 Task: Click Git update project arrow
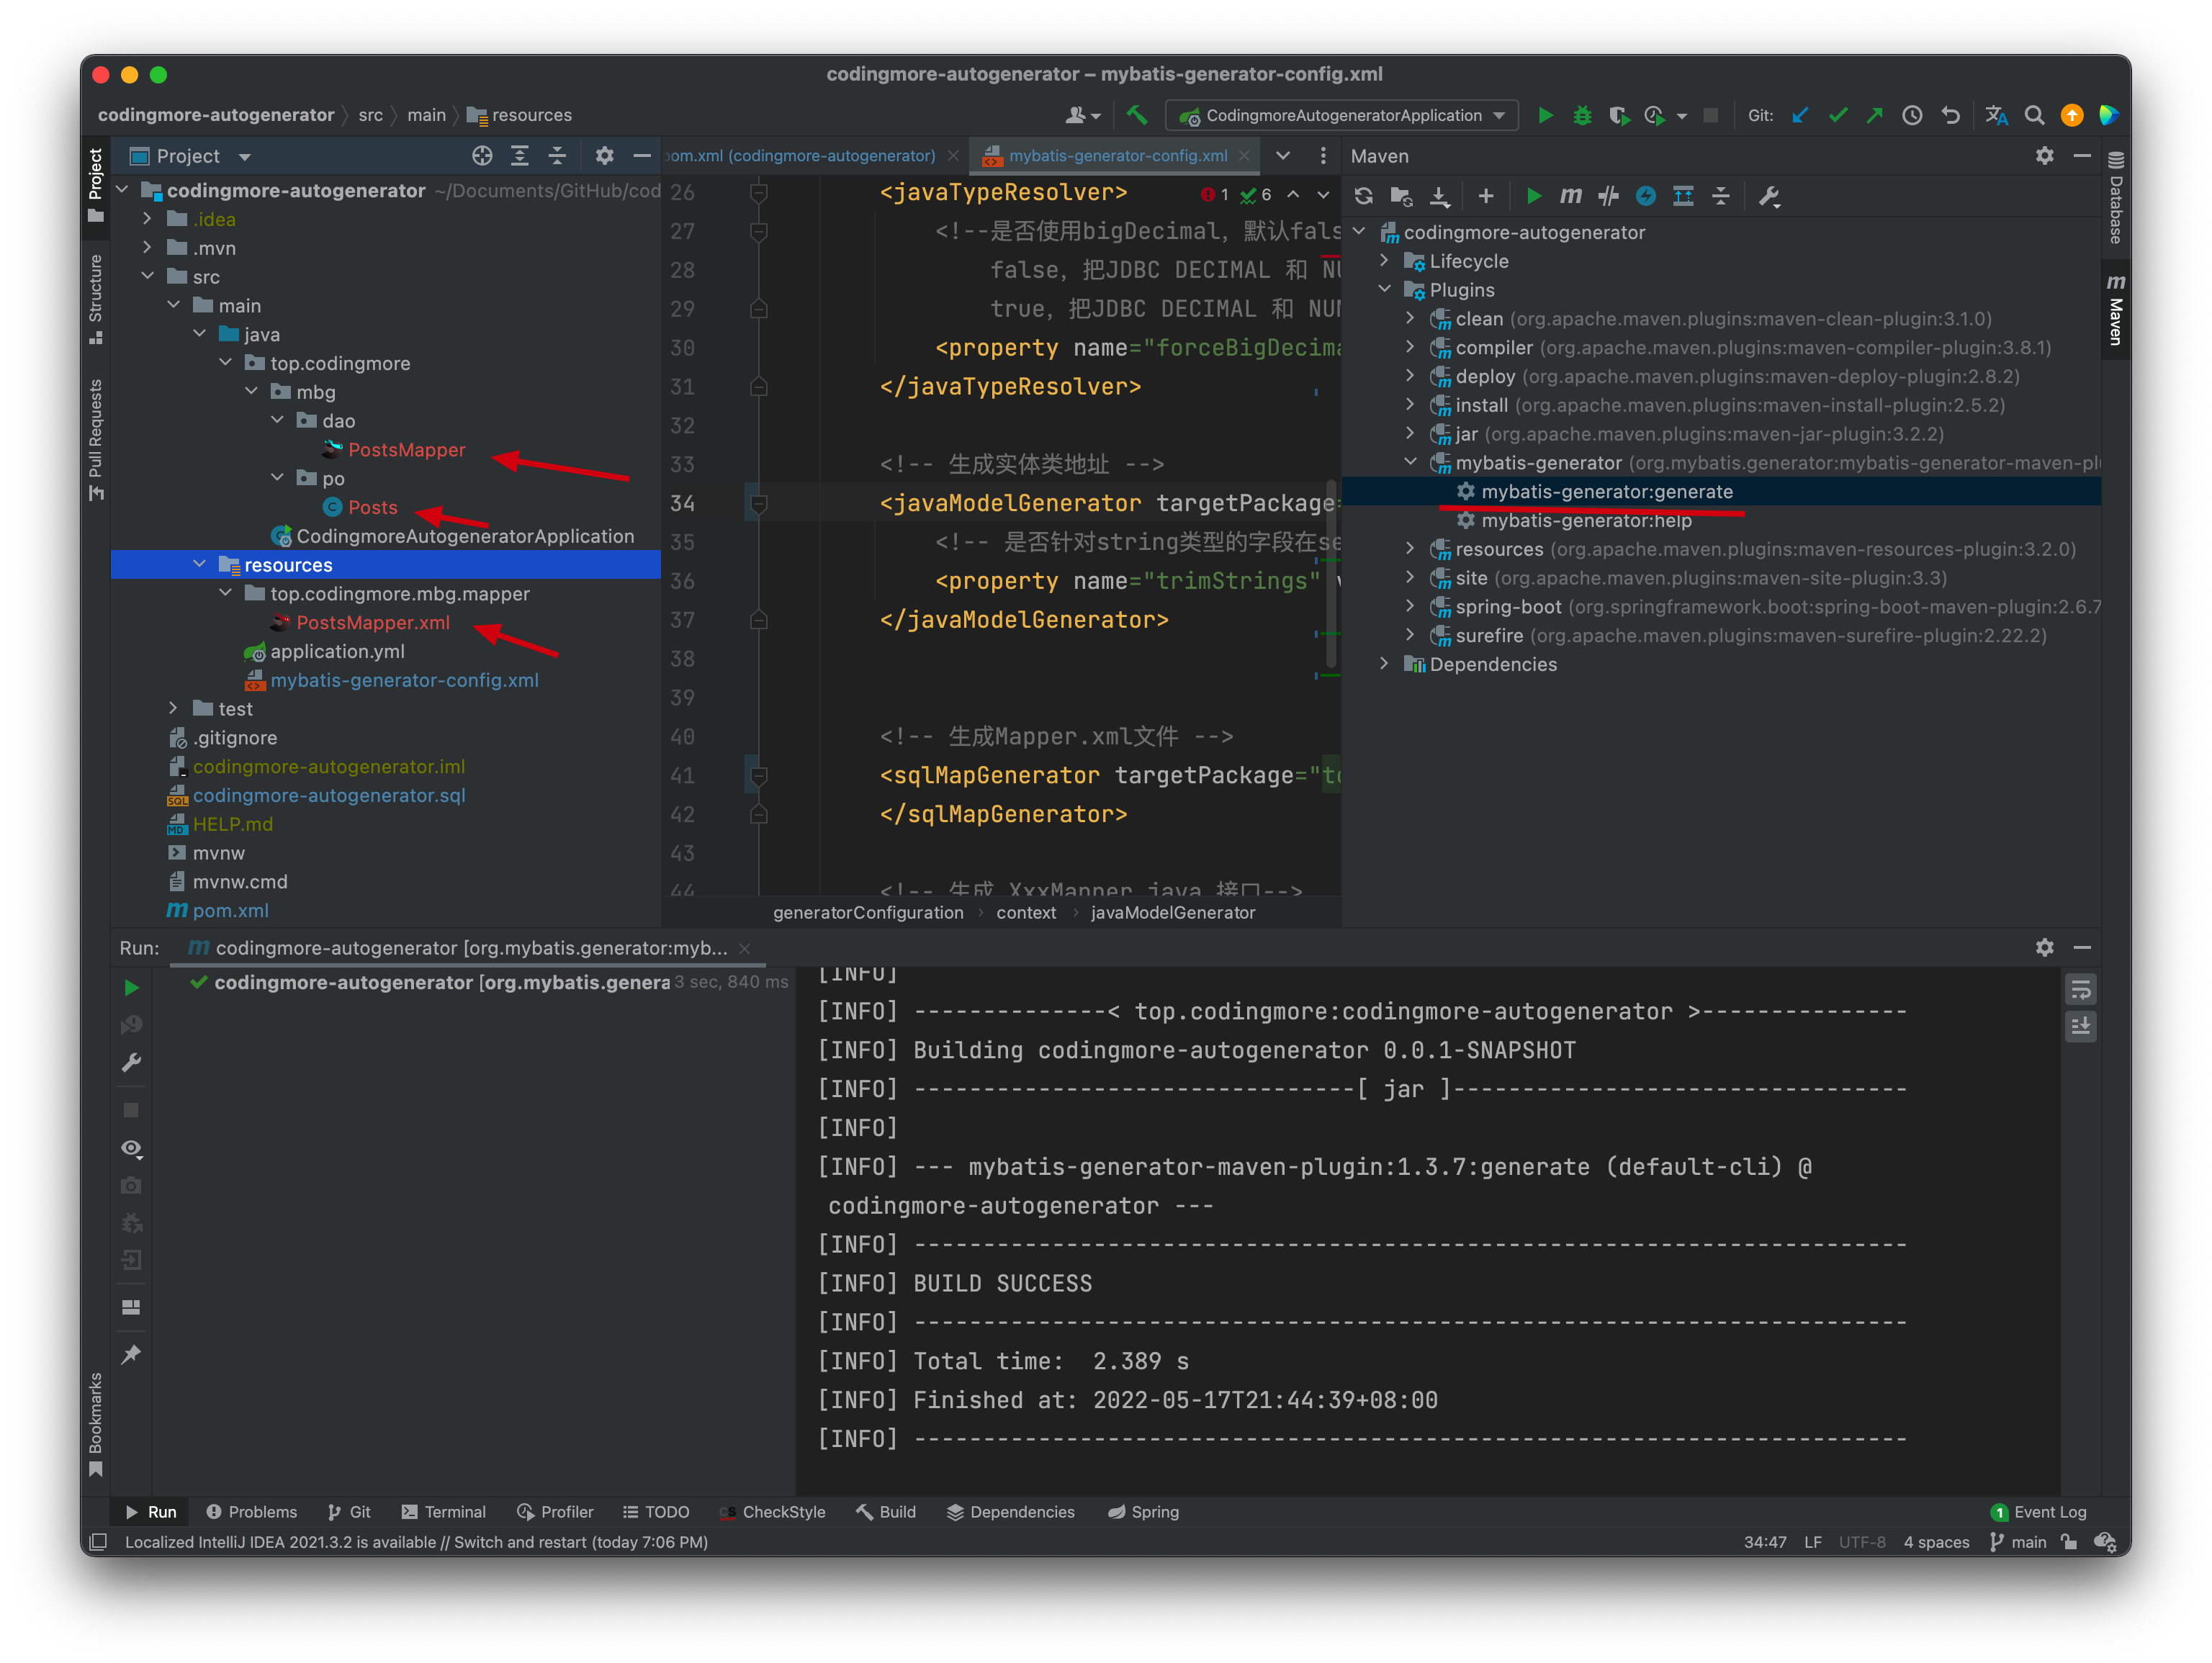click(x=1800, y=115)
